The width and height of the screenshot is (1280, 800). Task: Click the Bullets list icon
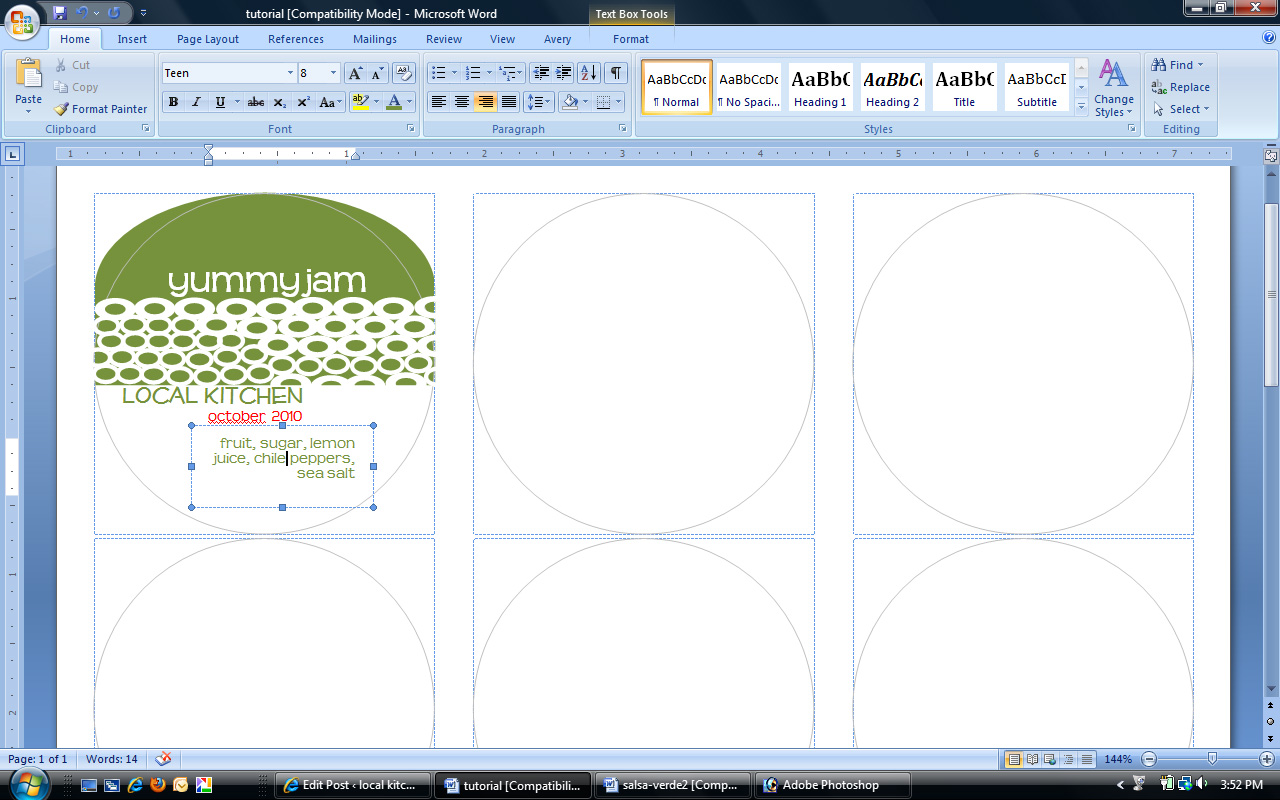(438, 73)
